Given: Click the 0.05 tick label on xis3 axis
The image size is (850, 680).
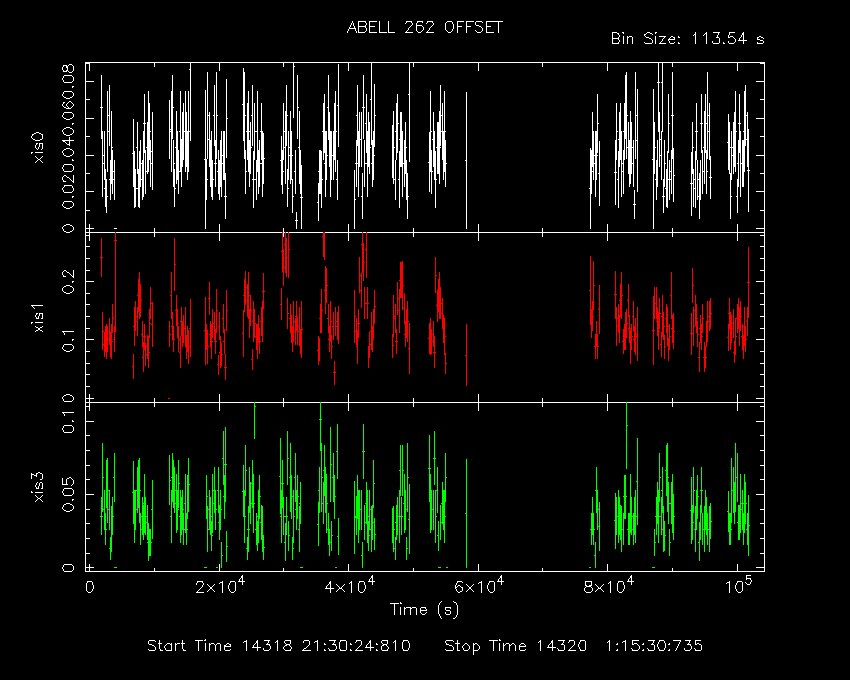Looking at the screenshot, I should click(x=68, y=494).
